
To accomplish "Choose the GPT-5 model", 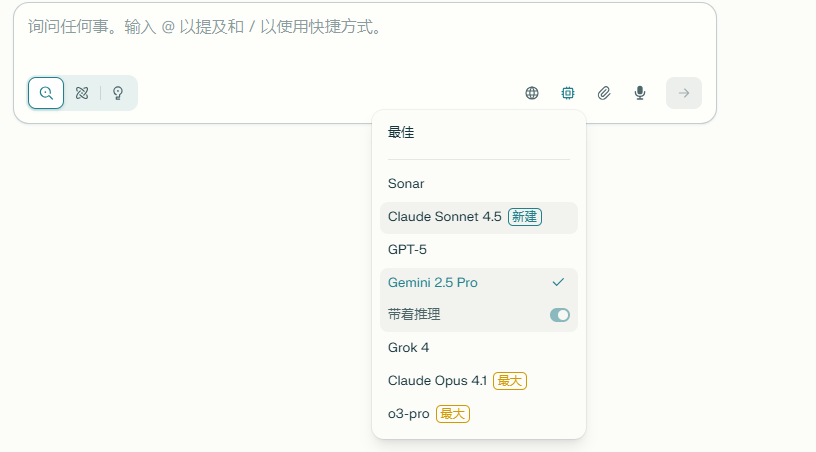I will click(479, 250).
